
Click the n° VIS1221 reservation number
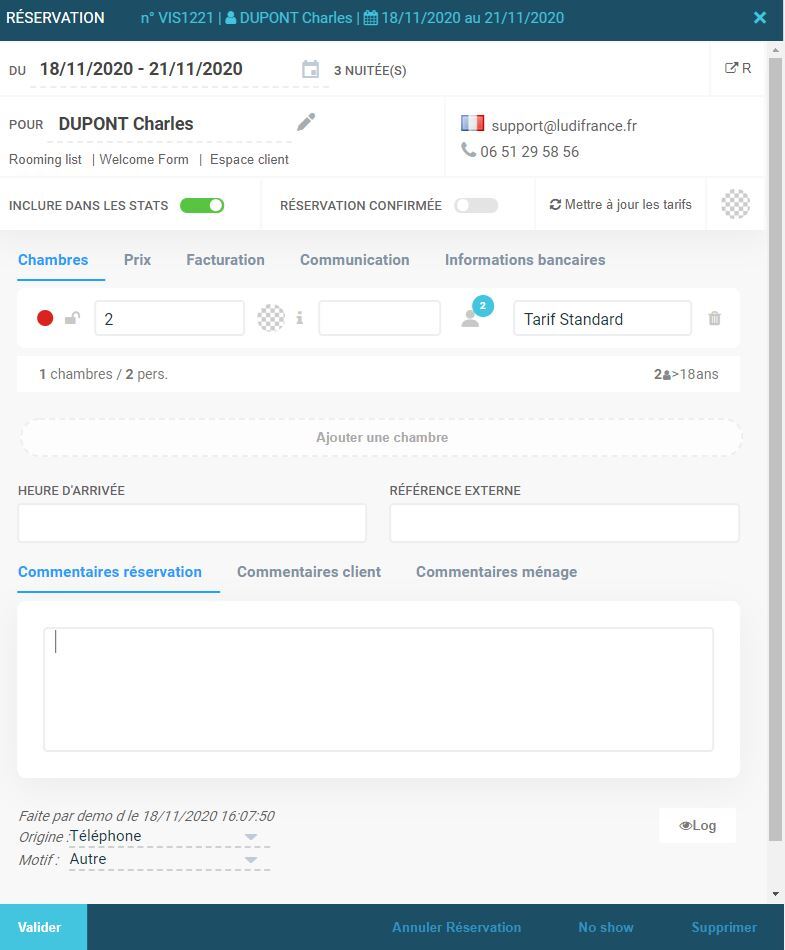[177, 18]
